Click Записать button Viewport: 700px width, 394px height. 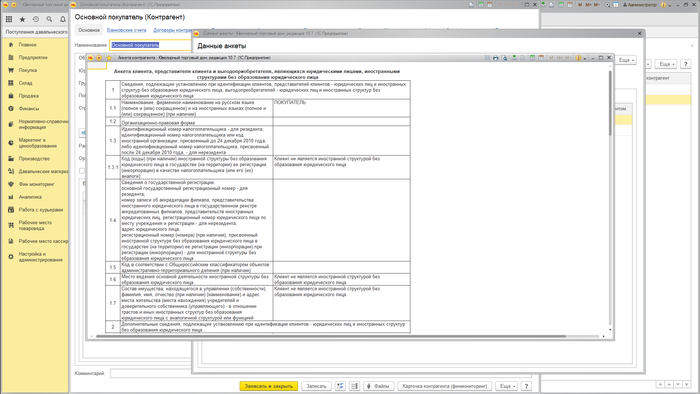316,386
